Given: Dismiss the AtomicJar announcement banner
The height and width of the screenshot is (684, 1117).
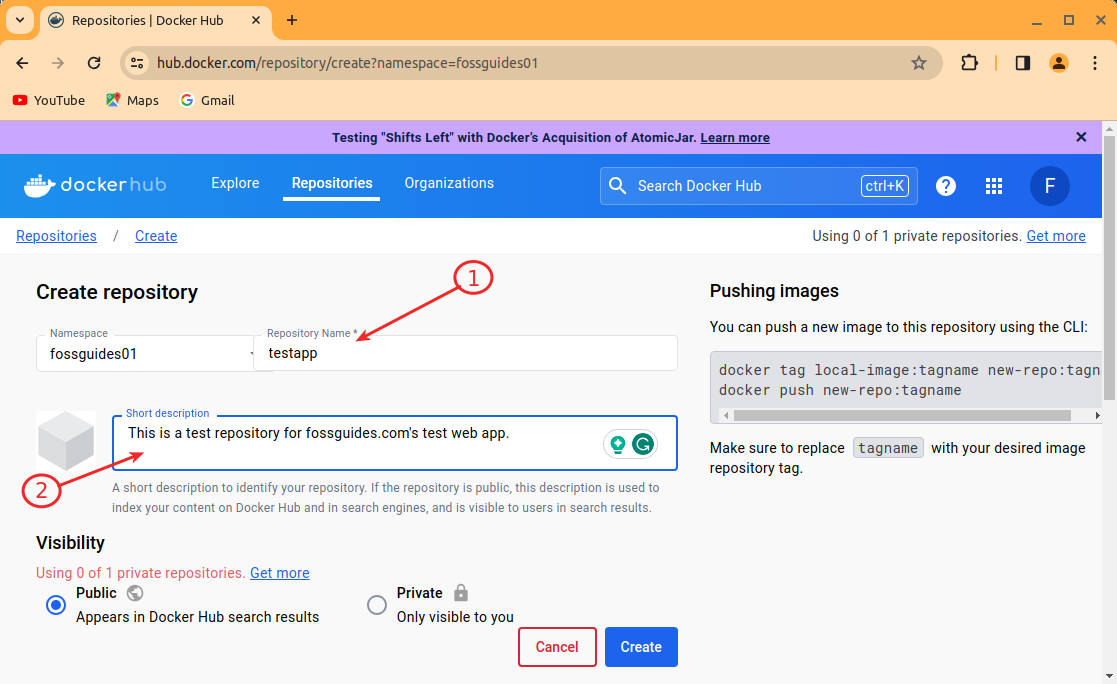Looking at the screenshot, I should point(1081,137).
